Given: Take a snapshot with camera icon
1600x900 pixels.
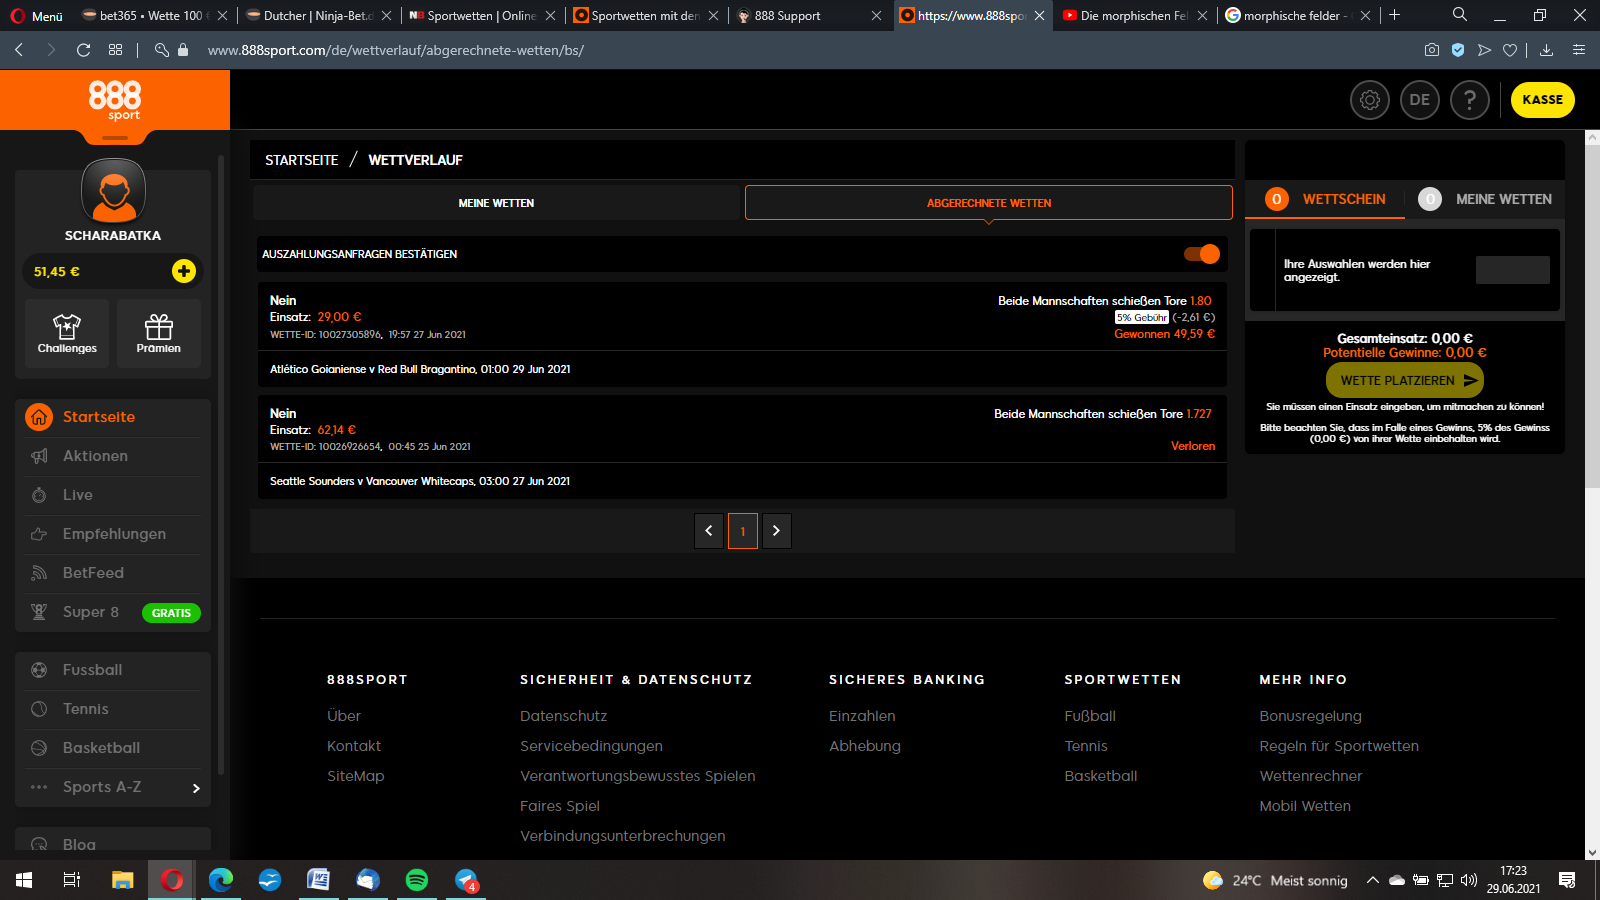Looking at the screenshot, I should pos(1432,50).
